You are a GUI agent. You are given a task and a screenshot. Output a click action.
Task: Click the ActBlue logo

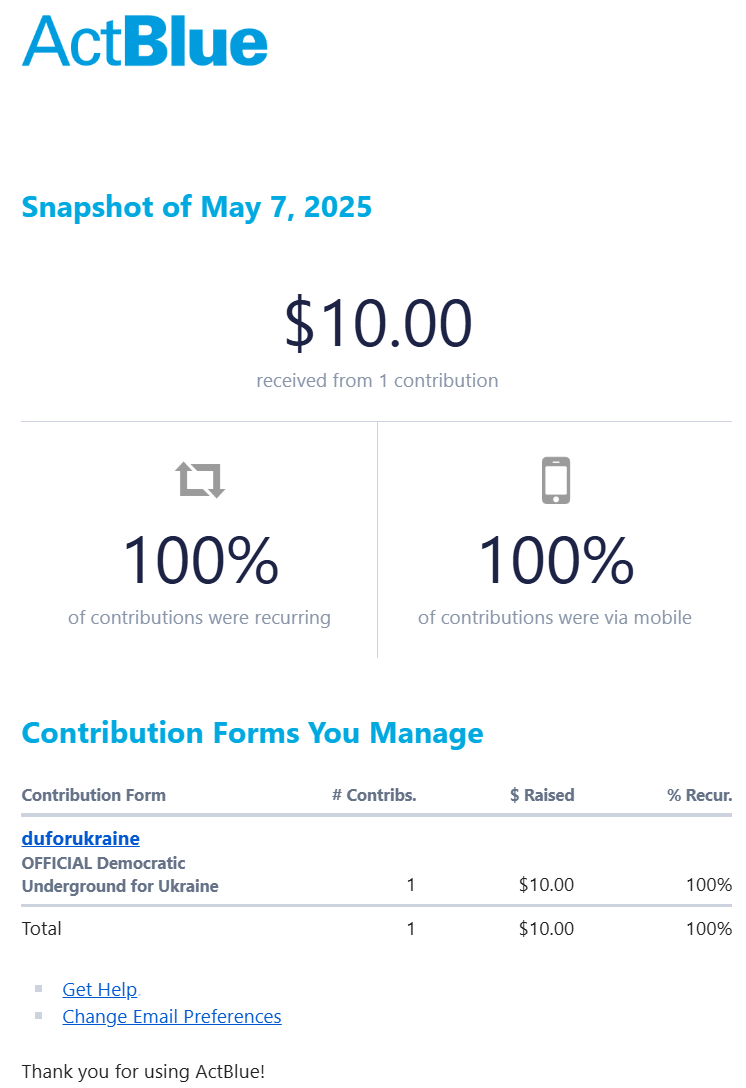tap(145, 42)
